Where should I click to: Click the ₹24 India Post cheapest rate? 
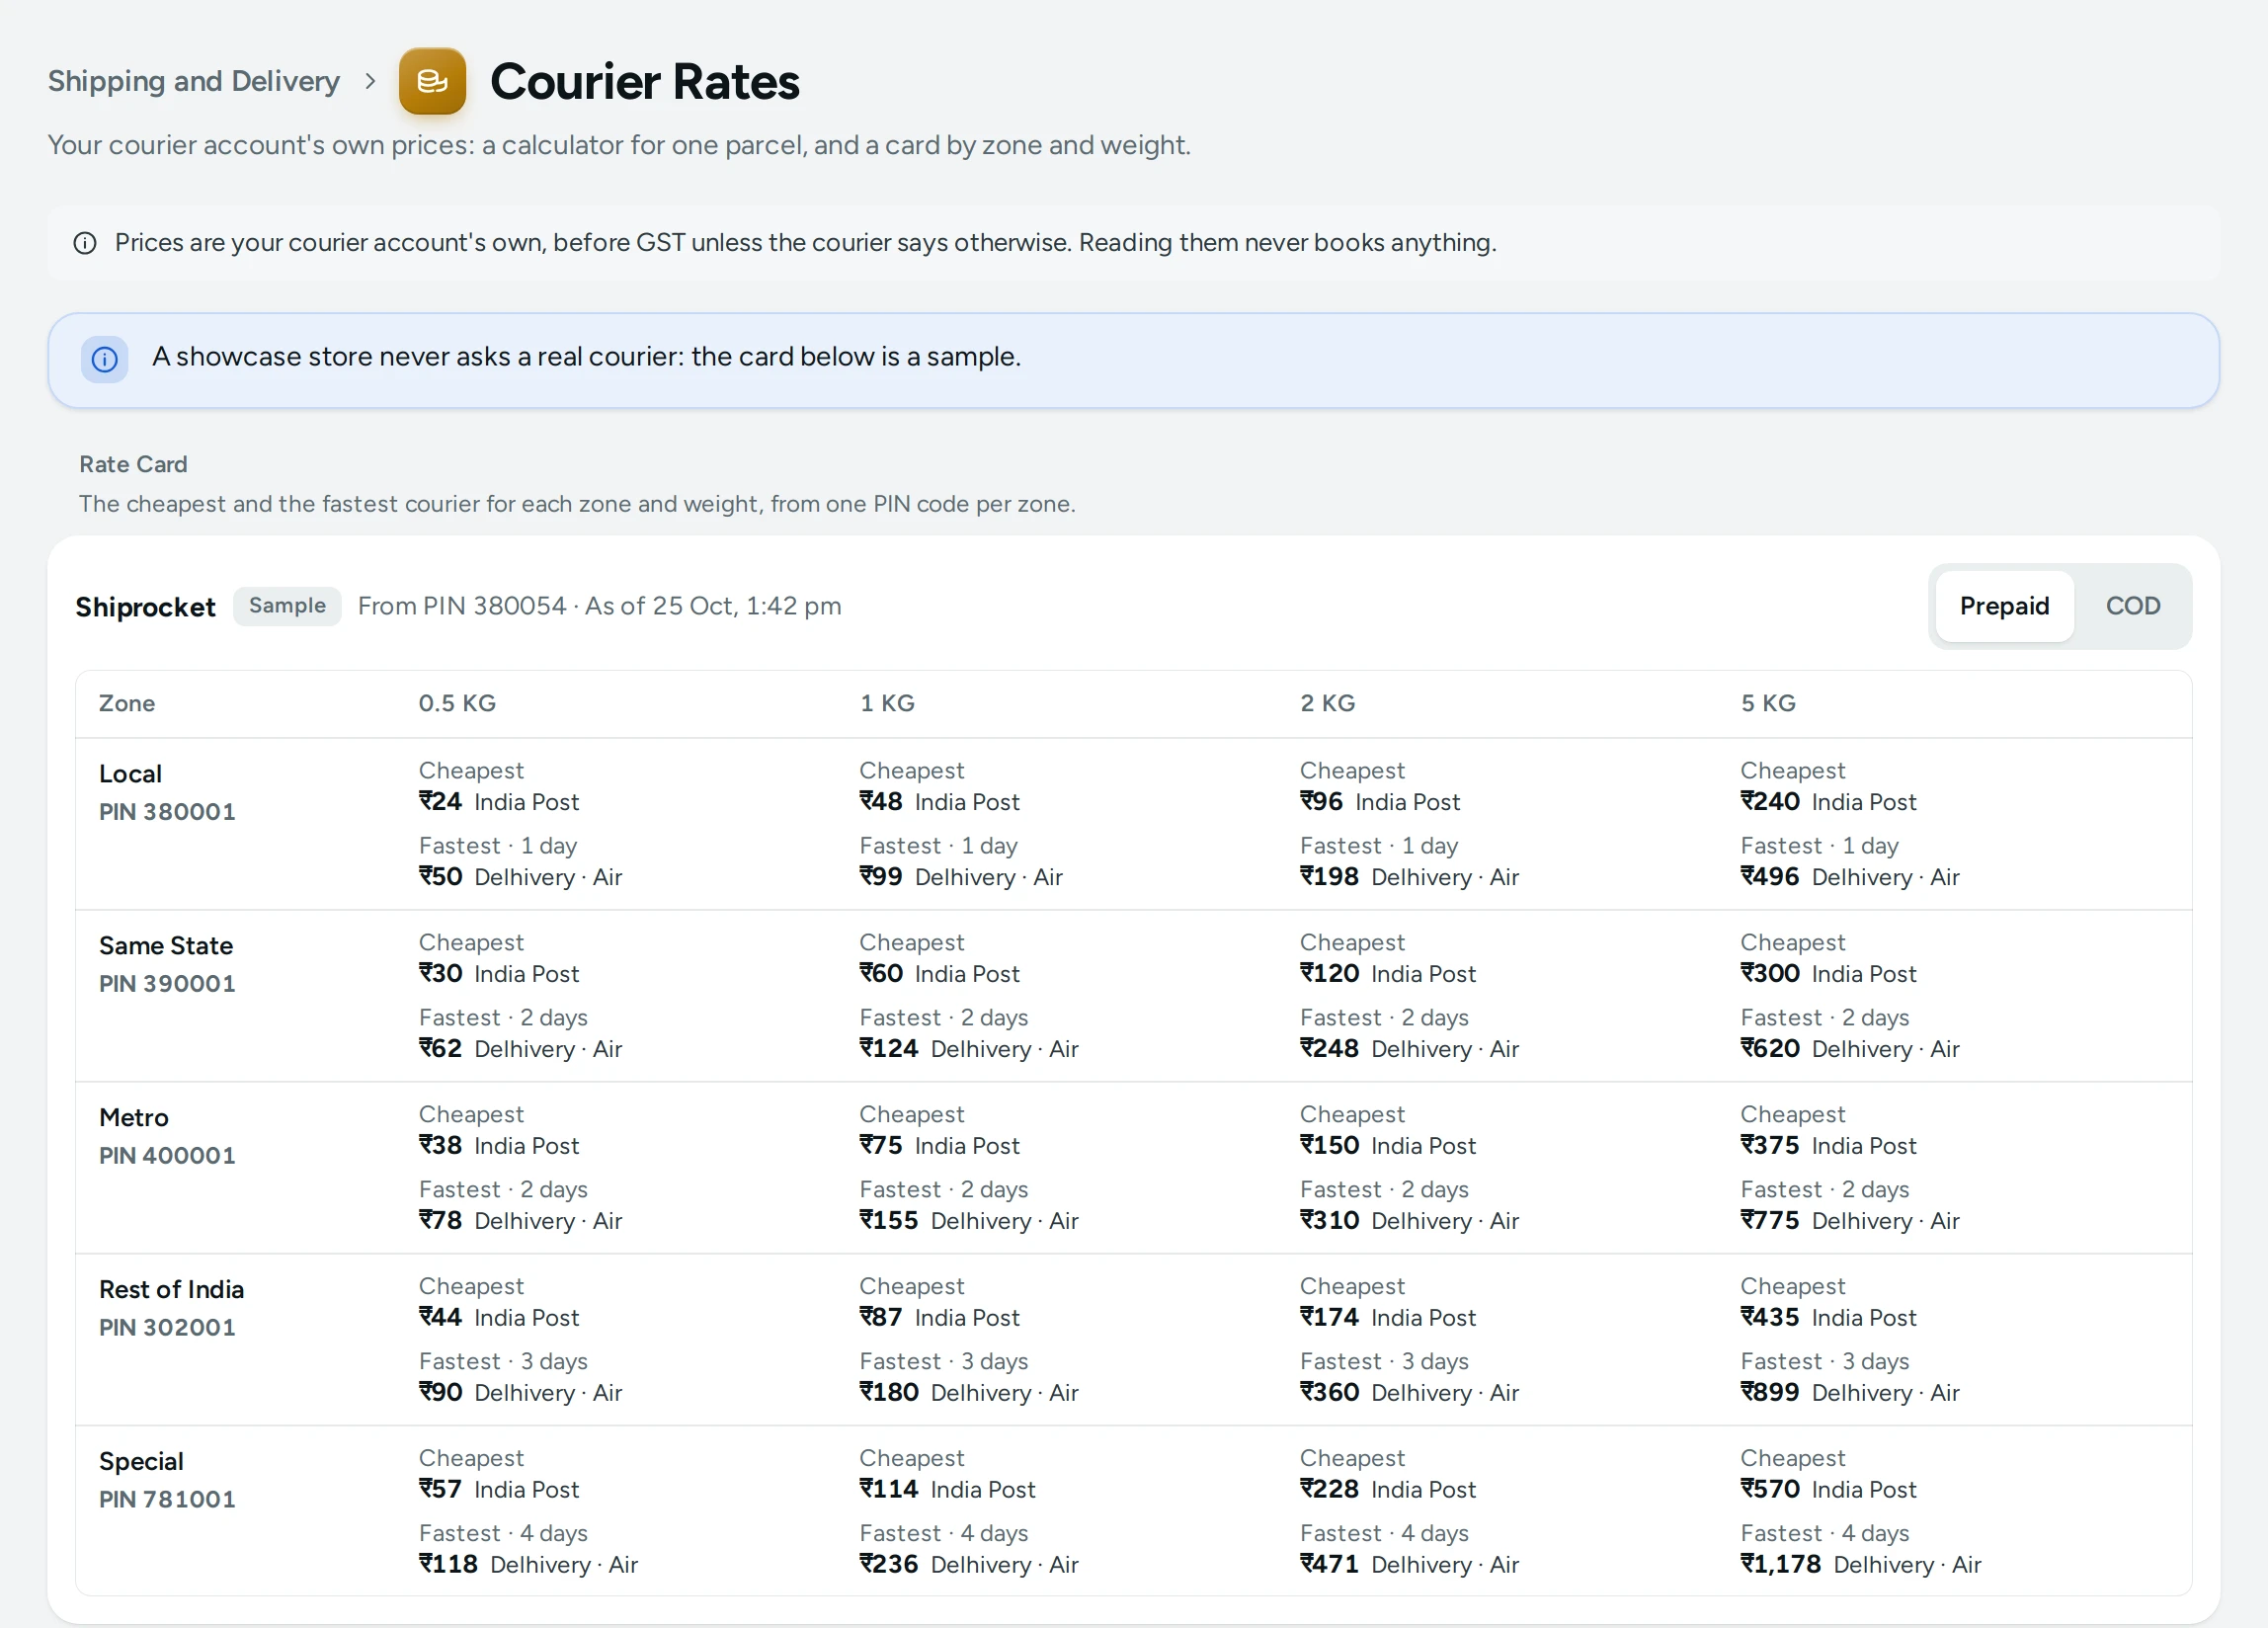pyautogui.click(x=499, y=802)
